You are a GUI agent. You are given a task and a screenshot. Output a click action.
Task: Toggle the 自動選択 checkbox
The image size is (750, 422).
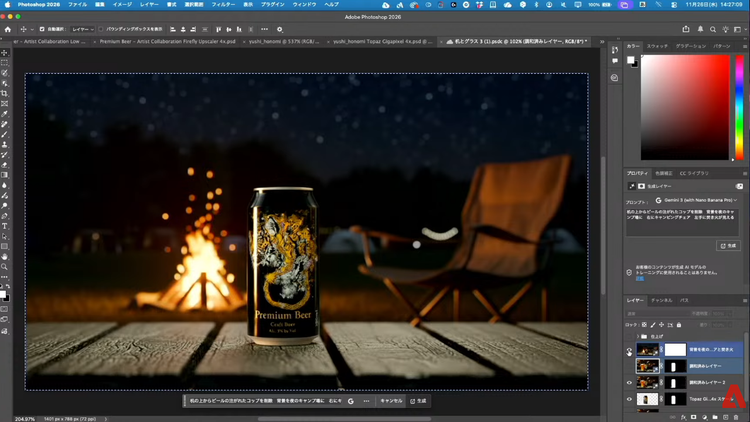click(44, 29)
